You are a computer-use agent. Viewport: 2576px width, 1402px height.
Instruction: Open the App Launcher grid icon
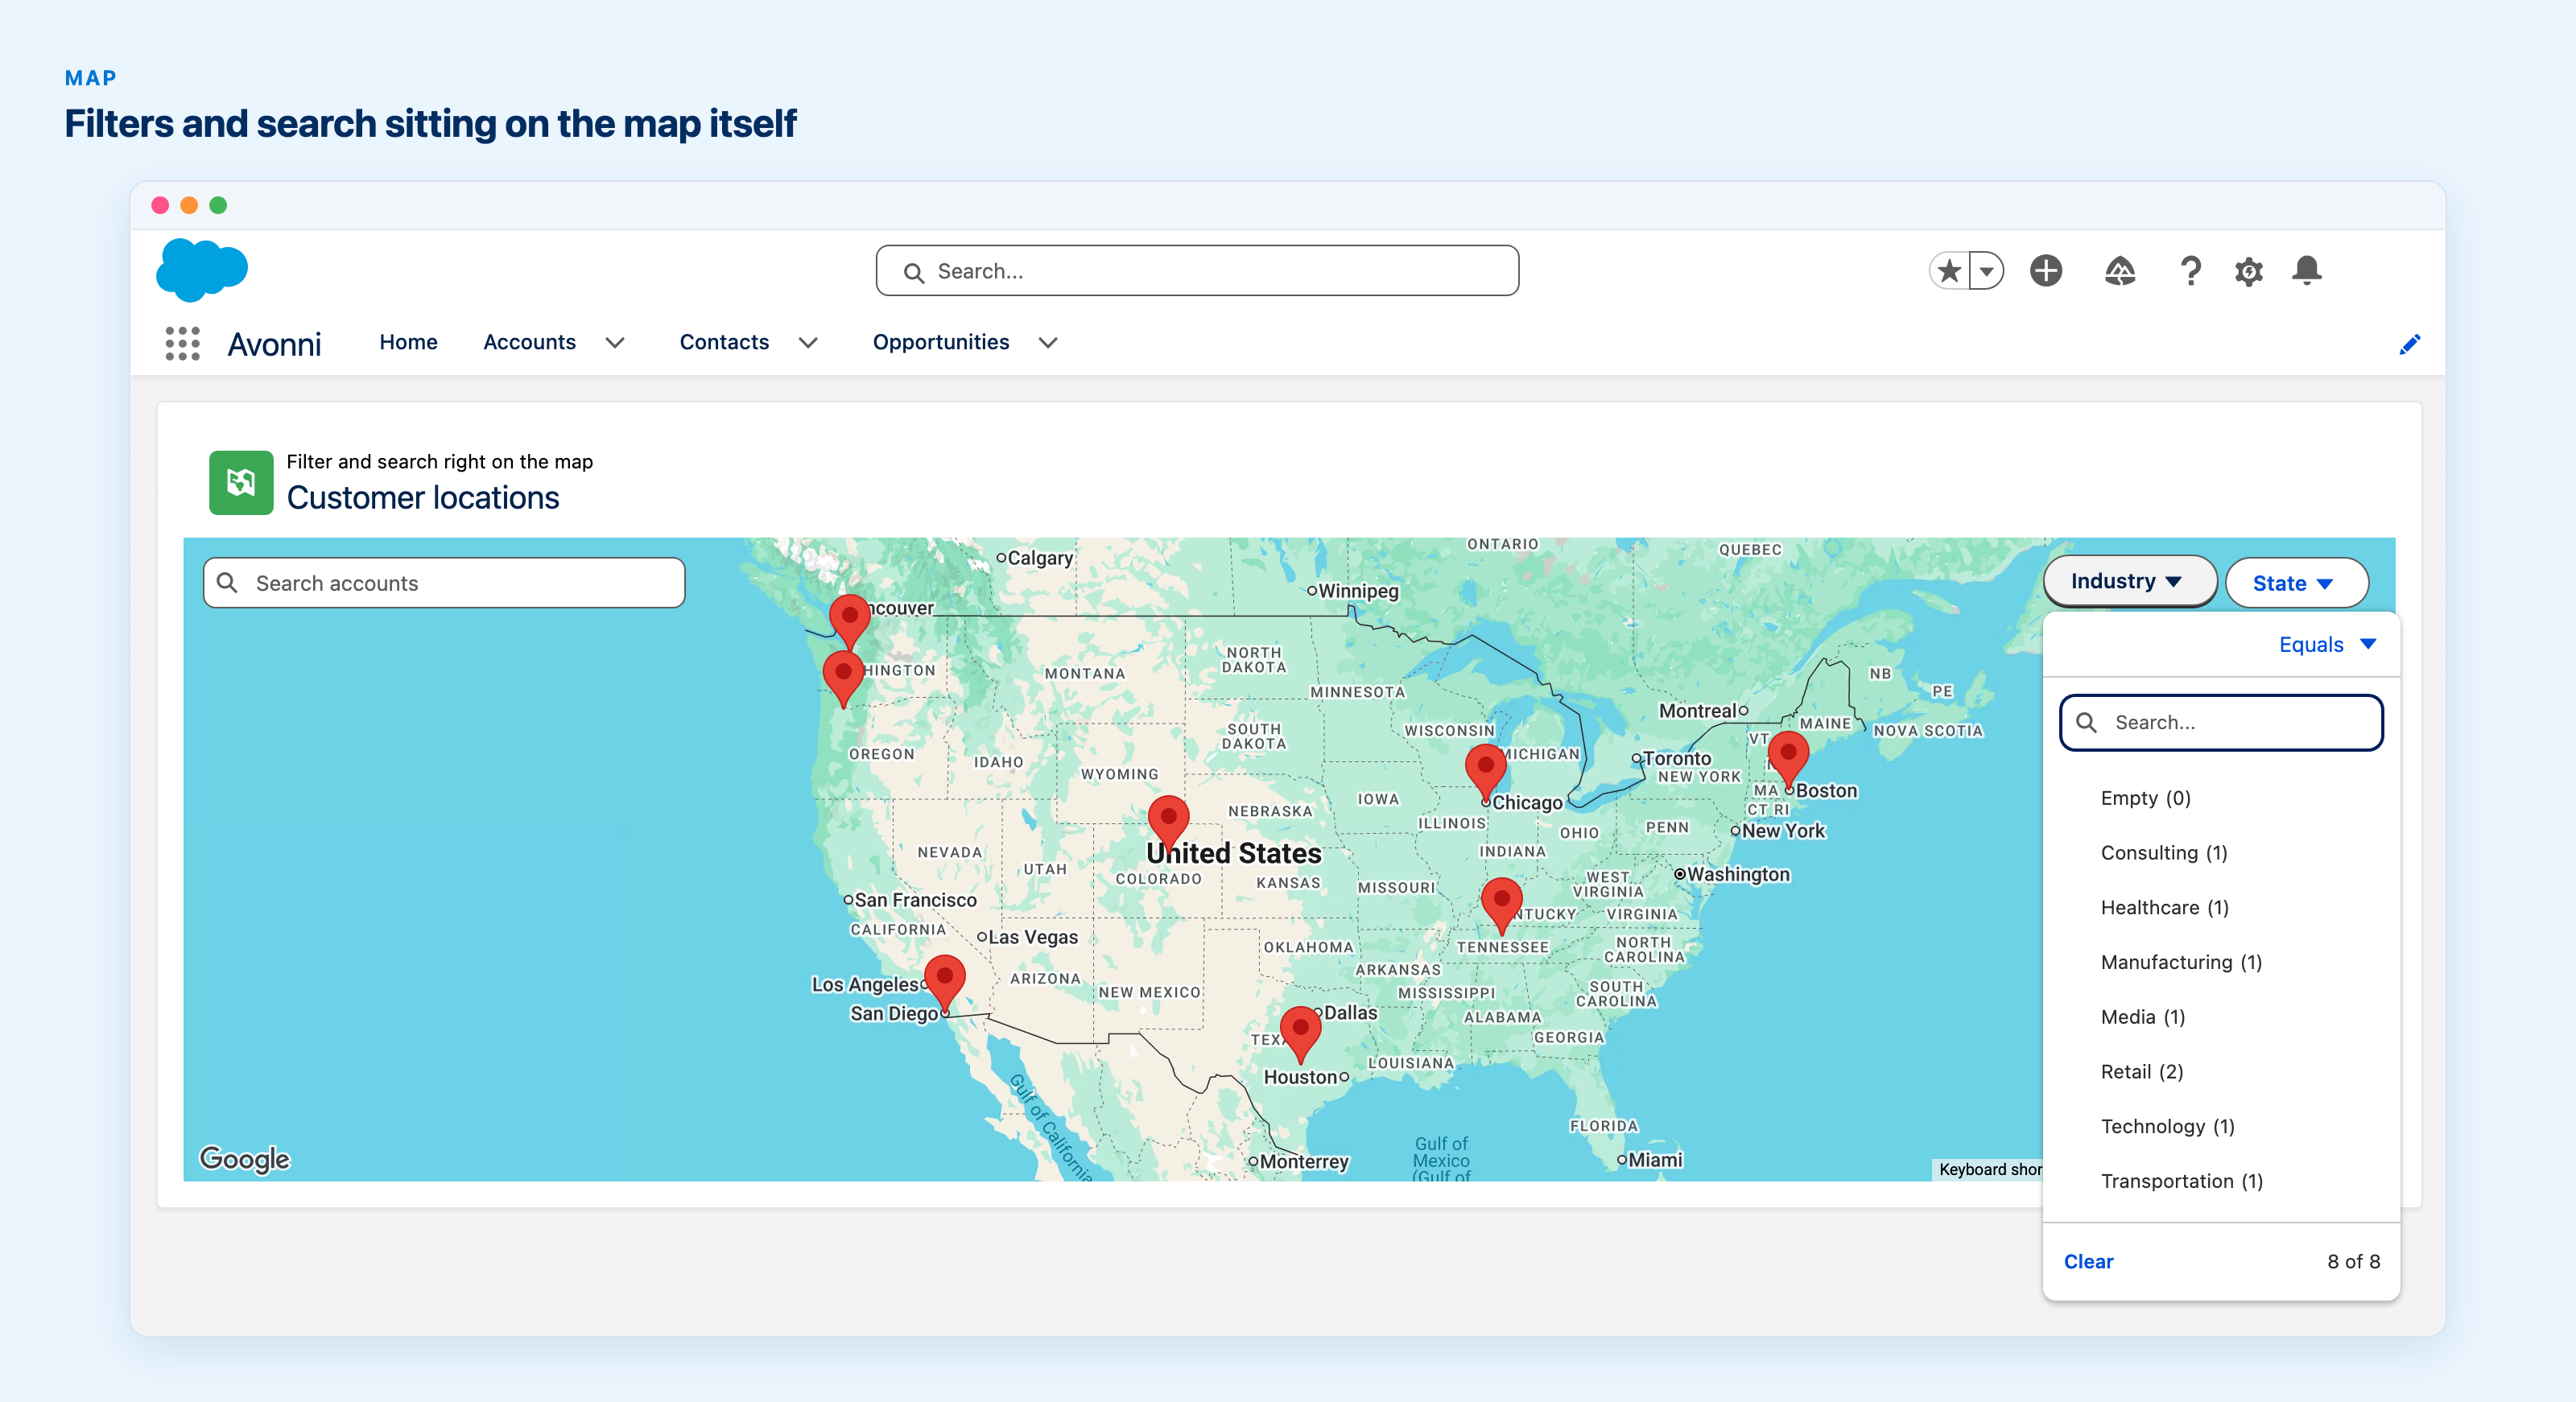pyautogui.click(x=182, y=343)
